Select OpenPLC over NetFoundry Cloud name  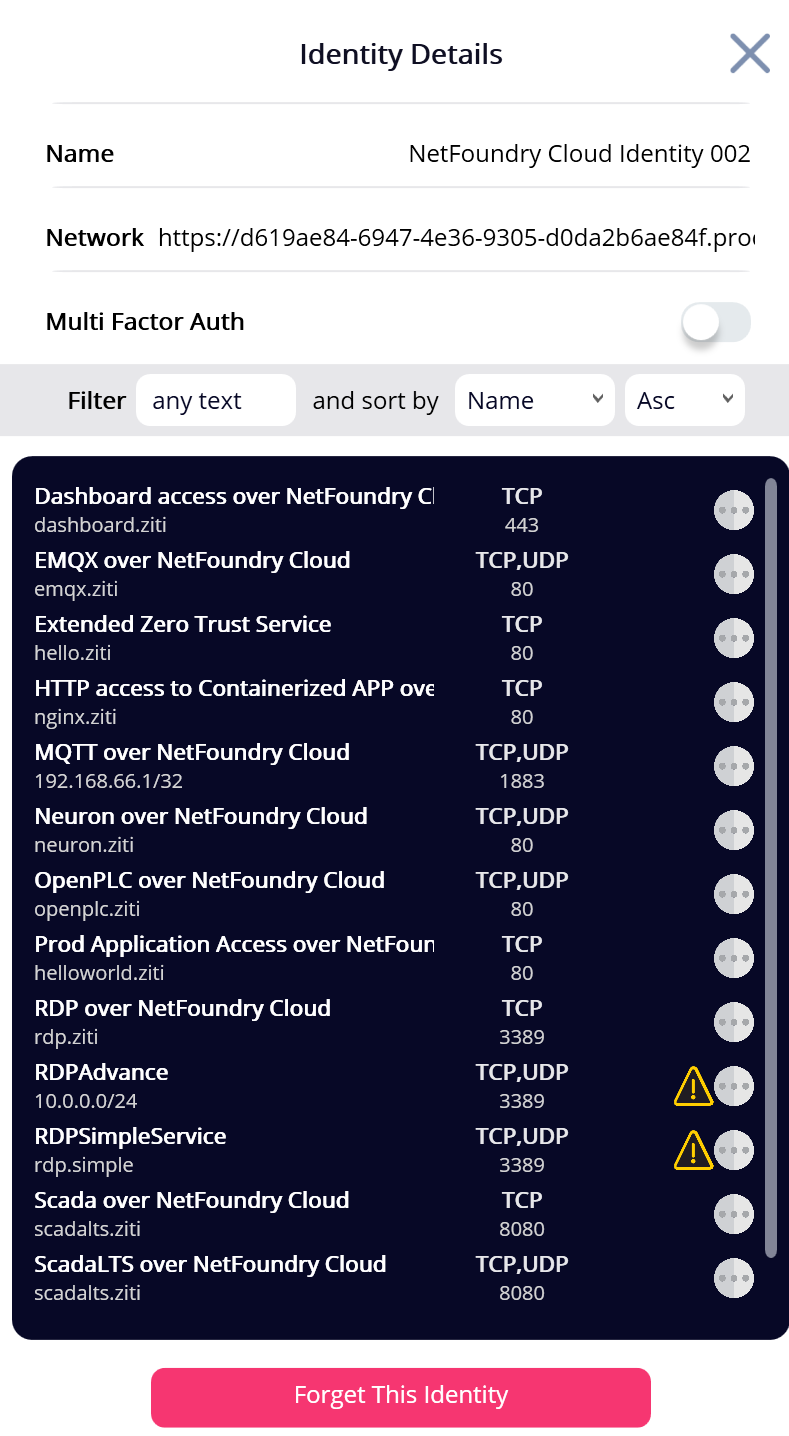[209, 880]
